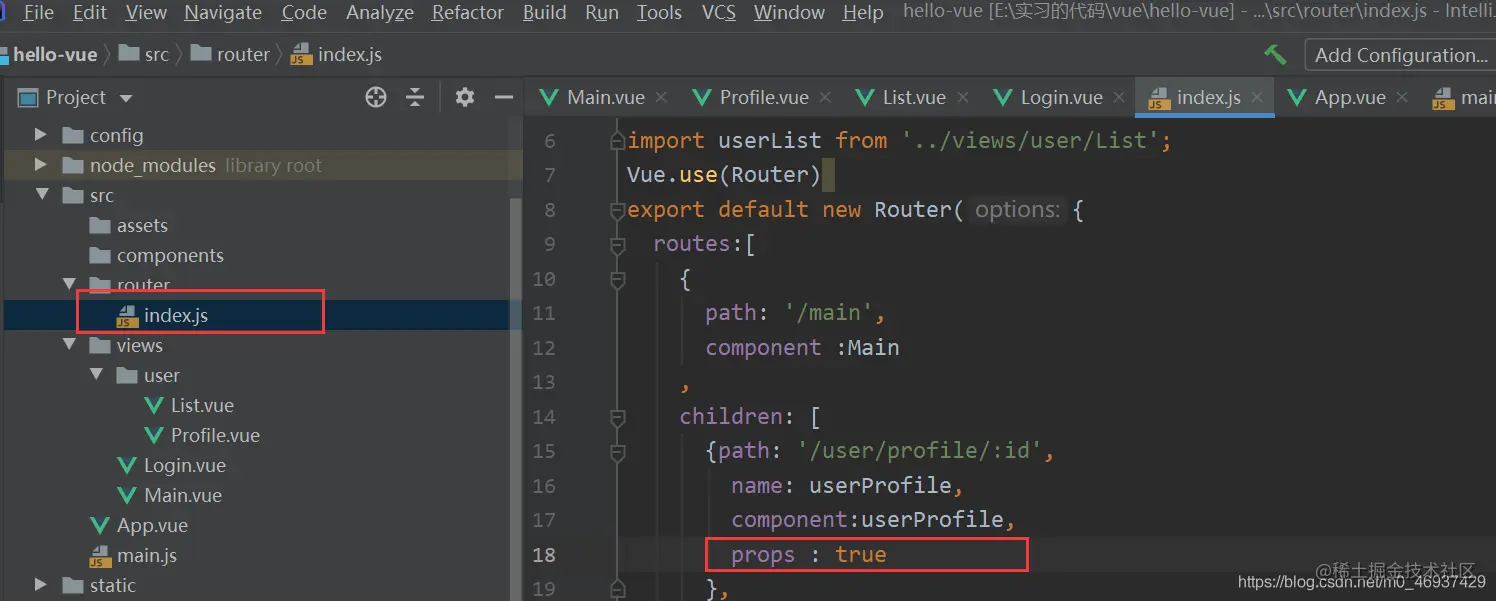Close the Main.vue tab
1496x601 pixels.
(661, 97)
